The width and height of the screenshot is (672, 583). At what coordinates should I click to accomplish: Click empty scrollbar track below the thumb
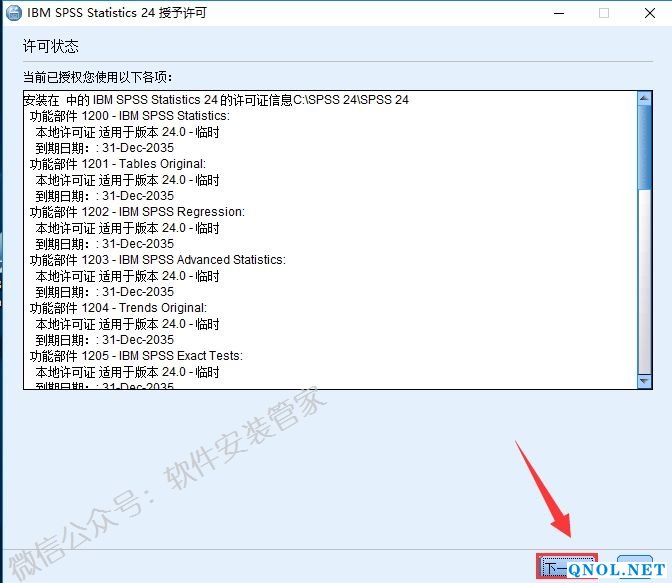pyautogui.click(x=644, y=290)
